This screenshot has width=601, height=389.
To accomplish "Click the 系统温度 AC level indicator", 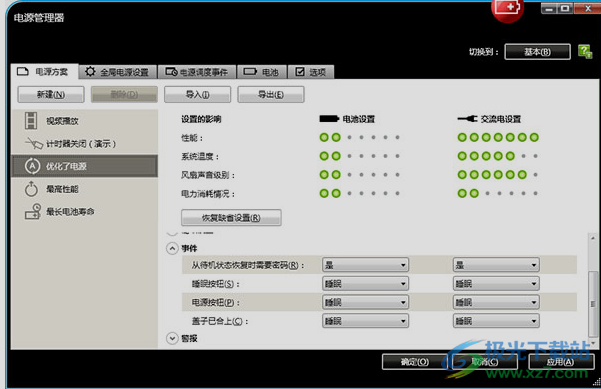I will pos(498,156).
